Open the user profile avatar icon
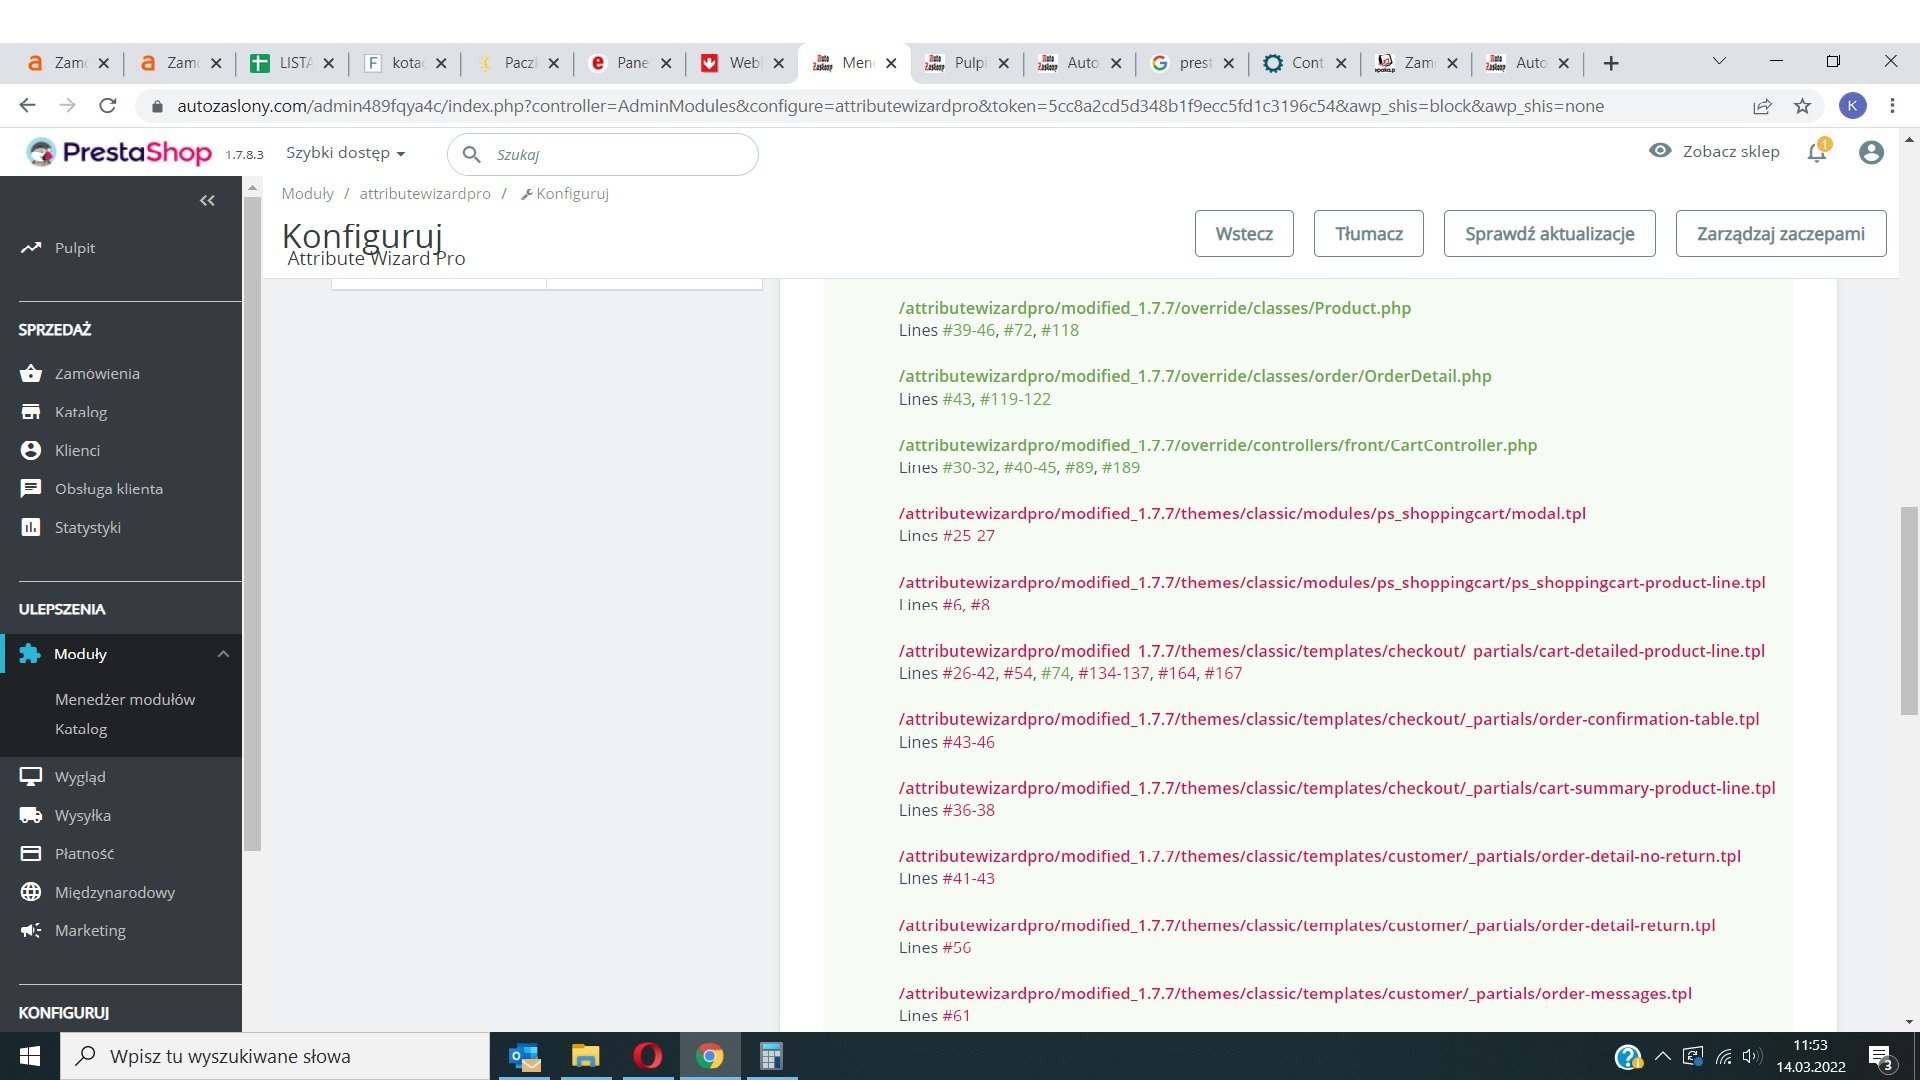1920x1080 pixels. [1871, 152]
